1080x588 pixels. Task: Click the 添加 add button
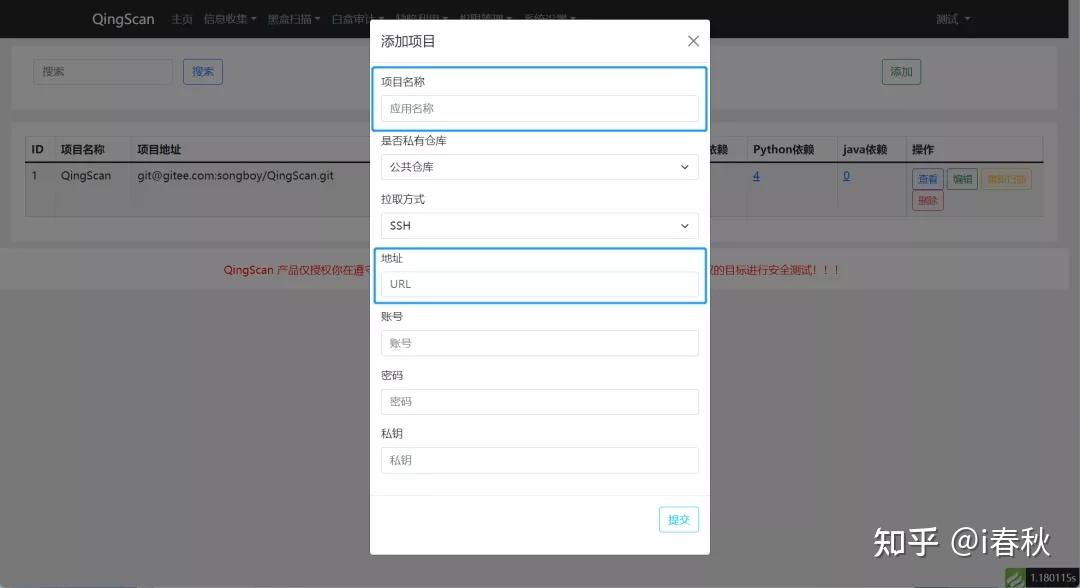900,71
